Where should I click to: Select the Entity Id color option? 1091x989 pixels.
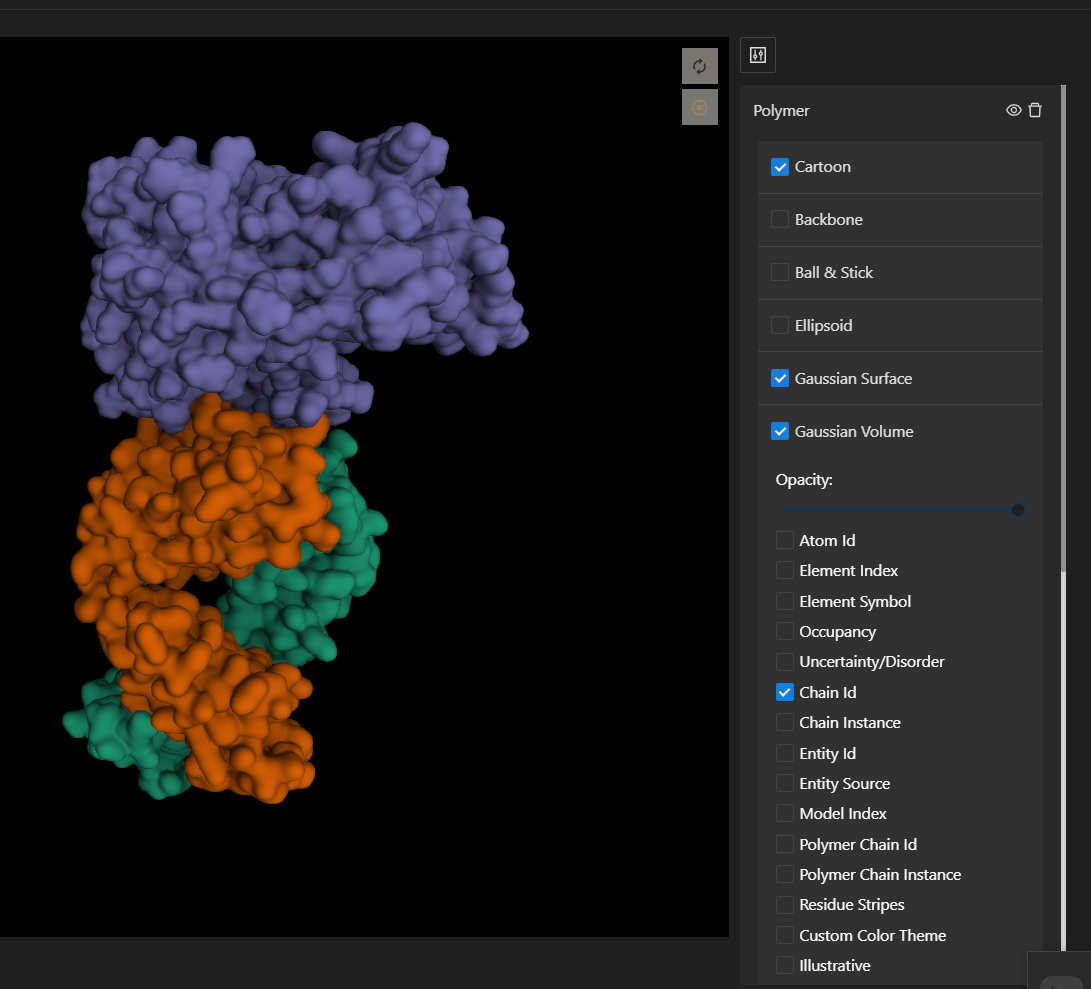click(785, 753)
